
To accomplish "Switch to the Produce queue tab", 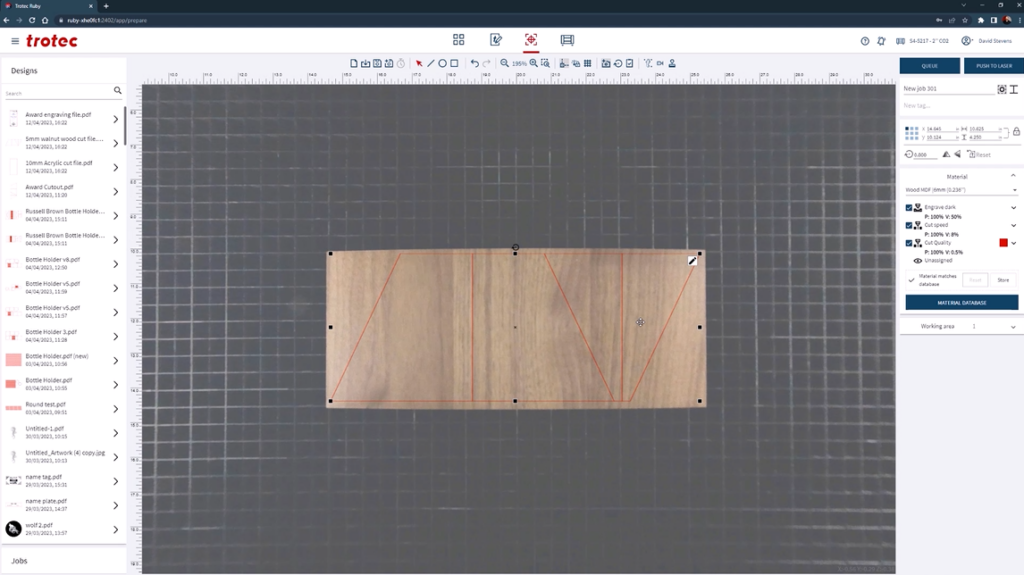I will coord(568,40).
